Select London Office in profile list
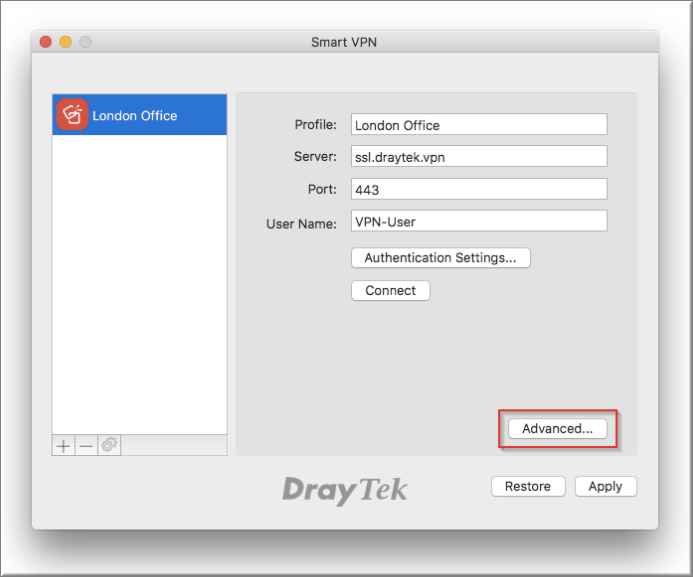This screenshot has width=693, height=577. (140, 115)
